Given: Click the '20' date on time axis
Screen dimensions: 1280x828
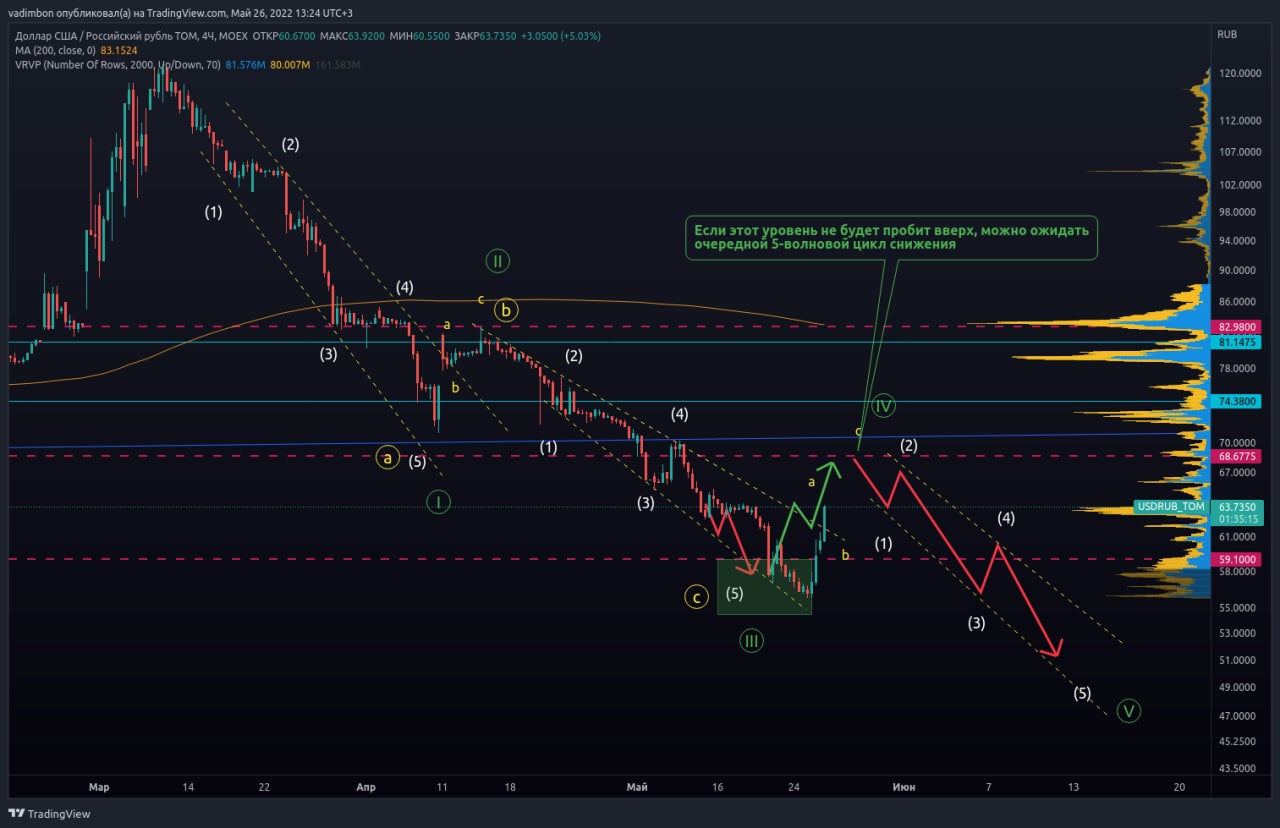Looking at the screenshot, I should (1180, 788).
